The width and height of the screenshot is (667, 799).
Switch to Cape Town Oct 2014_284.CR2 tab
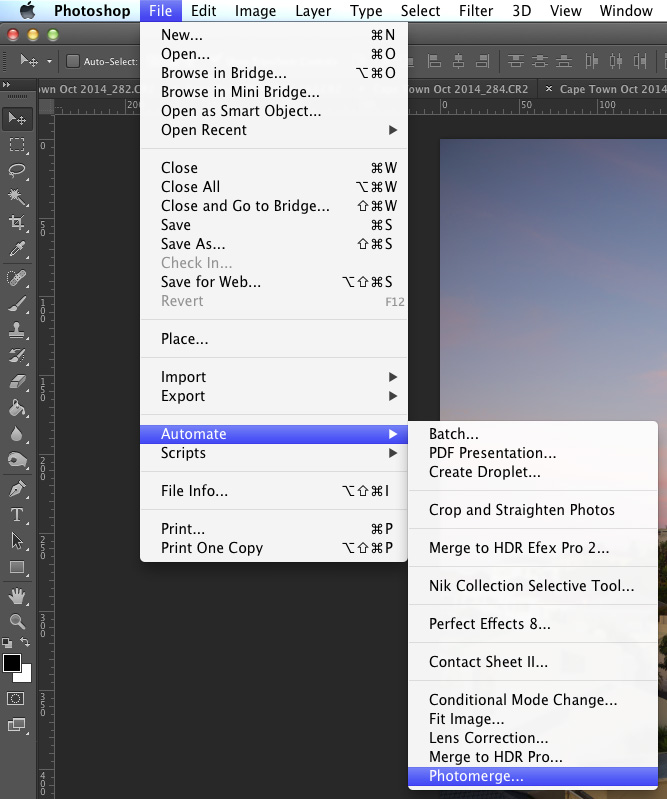468,89
